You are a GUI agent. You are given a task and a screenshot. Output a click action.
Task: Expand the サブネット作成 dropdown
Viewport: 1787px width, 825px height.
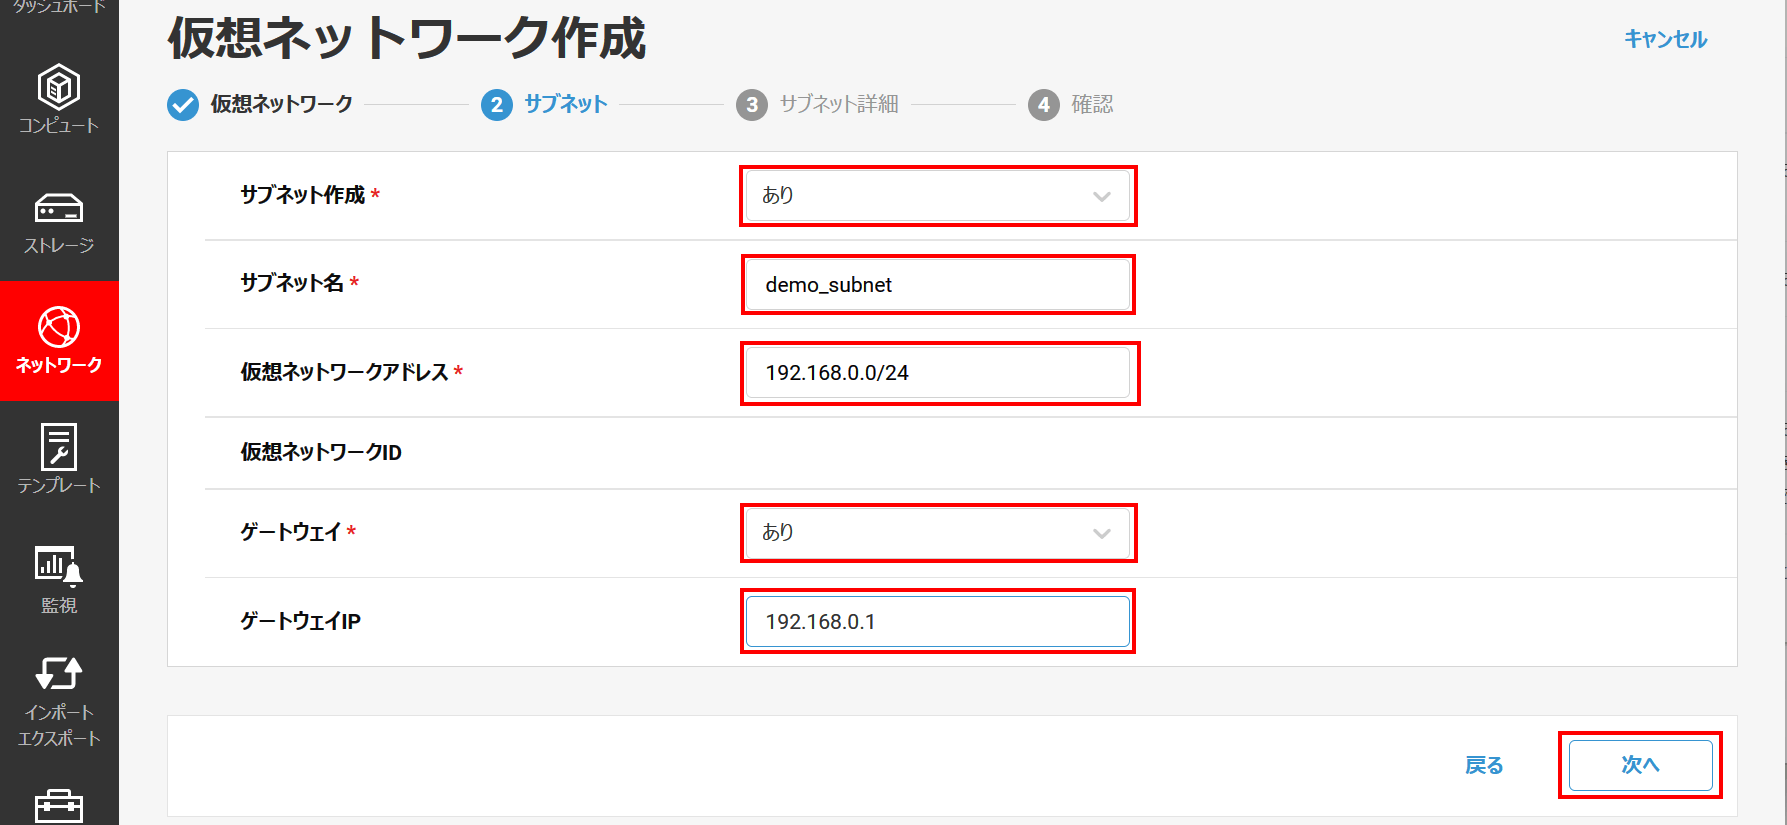pyautogui.click(x=937, y=196)
